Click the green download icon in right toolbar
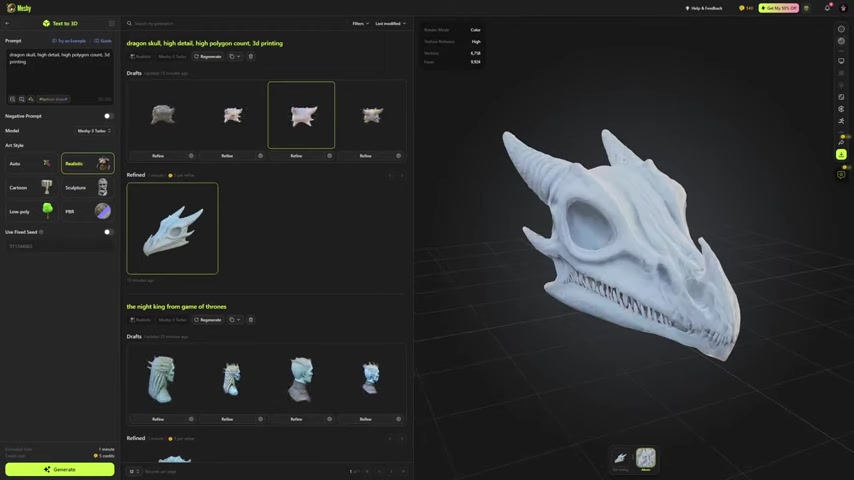This screenshot has width=854, height=480. coord(841,155)
